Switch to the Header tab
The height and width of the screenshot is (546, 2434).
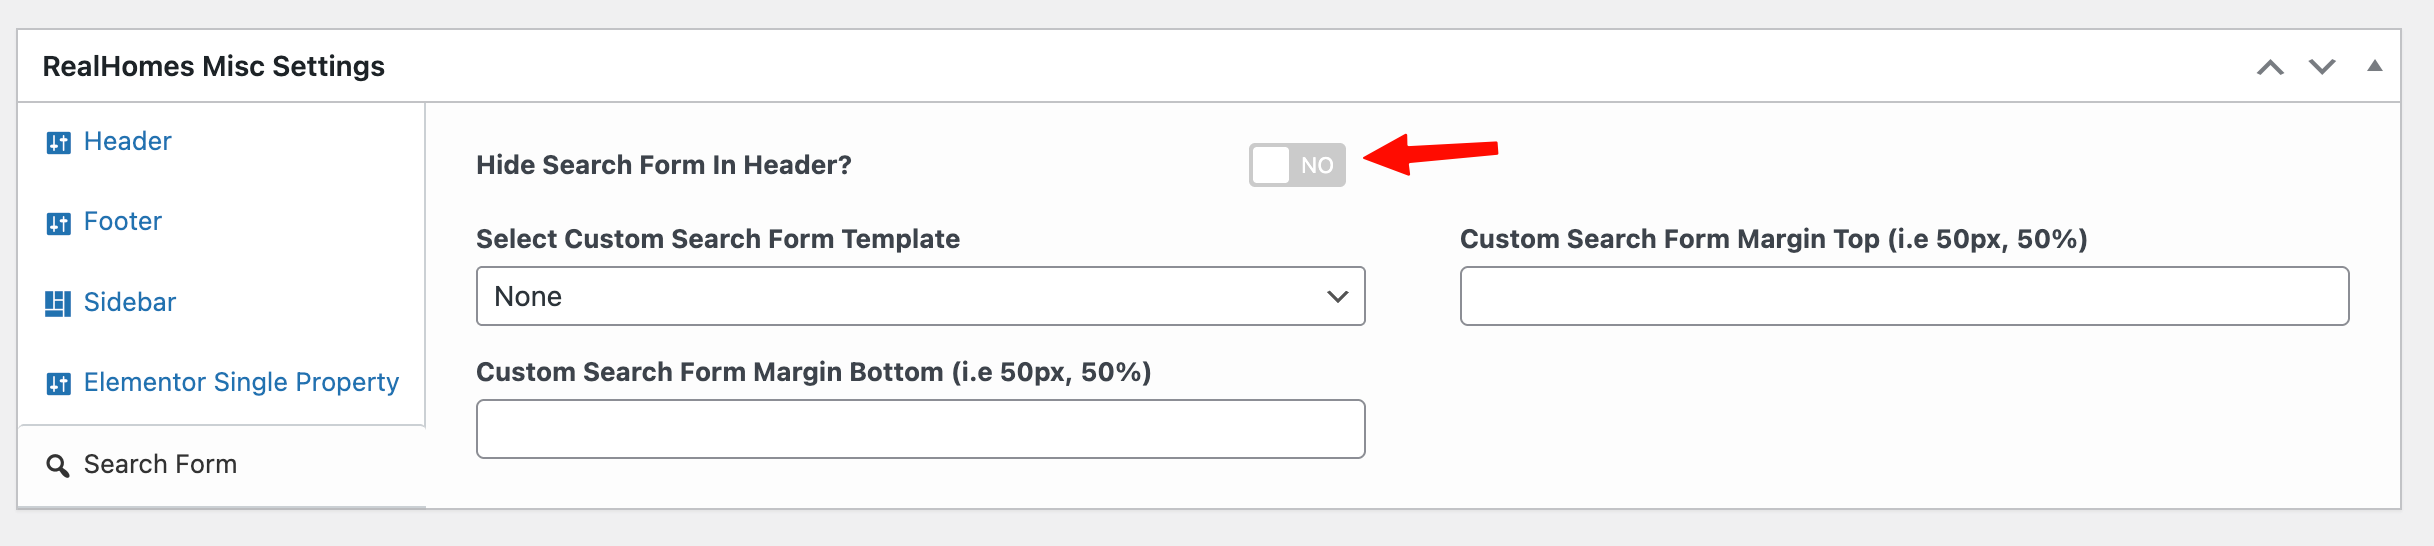click(x=128, y=141)
